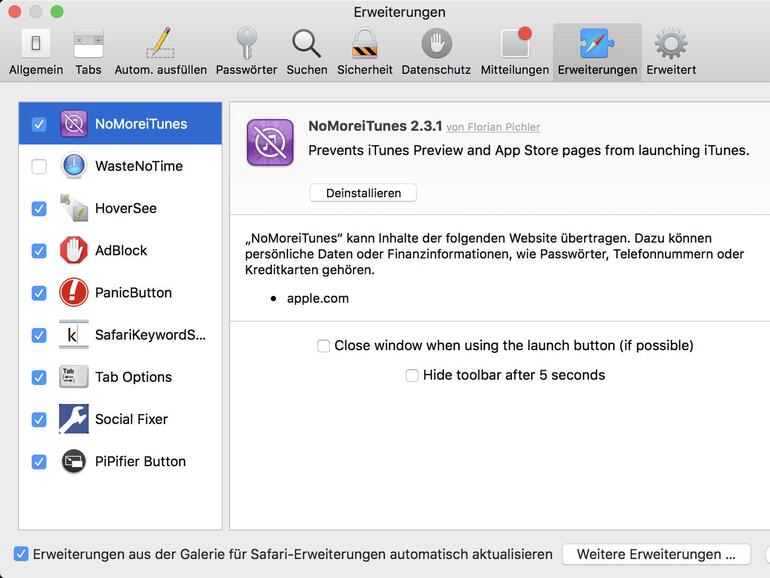Enable Close window when using launch button
Viewport: 770px width, 578px height.
[323, 346]
